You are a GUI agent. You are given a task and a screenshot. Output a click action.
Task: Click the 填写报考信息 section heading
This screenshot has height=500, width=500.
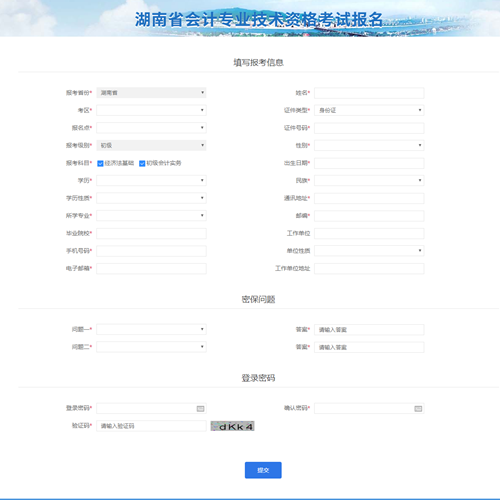point(258,62)
